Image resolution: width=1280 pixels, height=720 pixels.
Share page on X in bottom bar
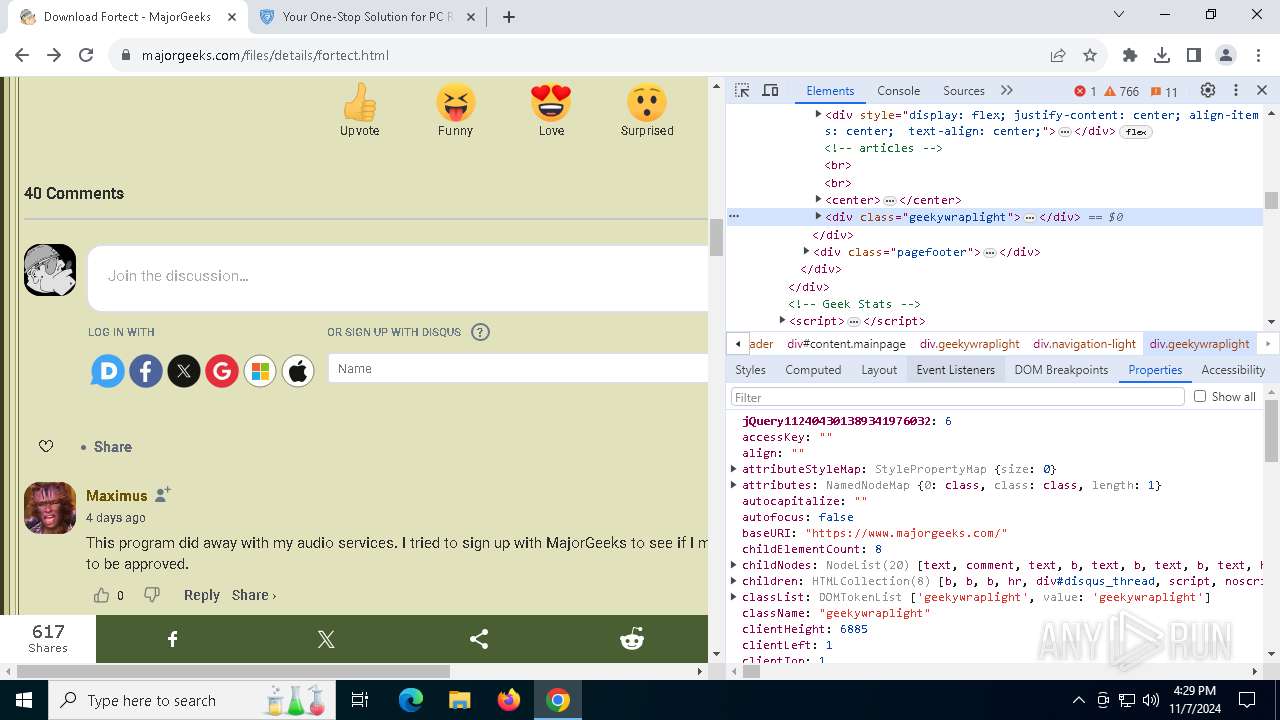[326, 639]
